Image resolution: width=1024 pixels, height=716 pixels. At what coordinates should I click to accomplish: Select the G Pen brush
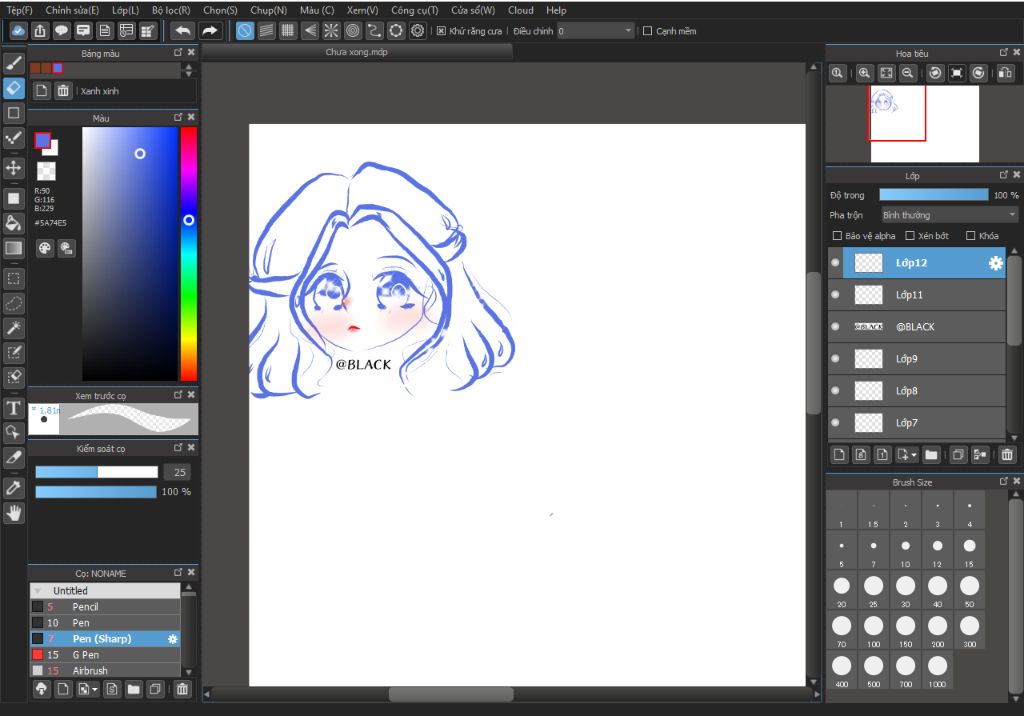pos(105,655)
